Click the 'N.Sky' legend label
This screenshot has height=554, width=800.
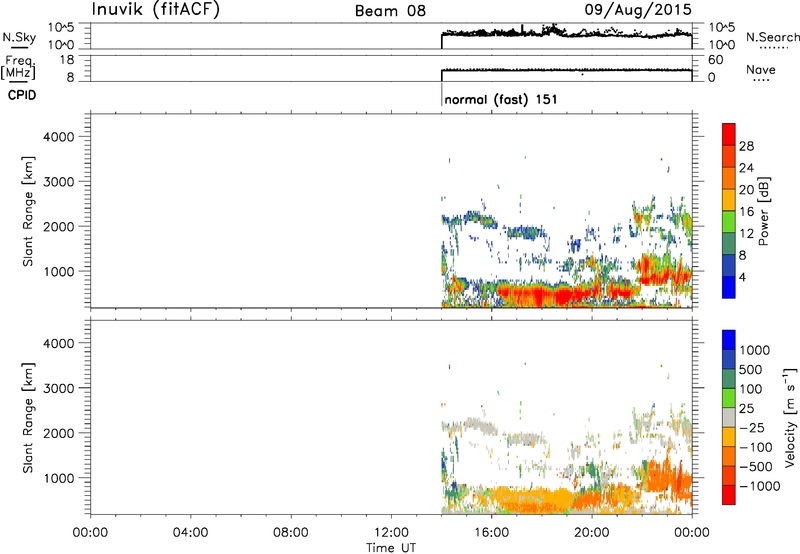19,37
